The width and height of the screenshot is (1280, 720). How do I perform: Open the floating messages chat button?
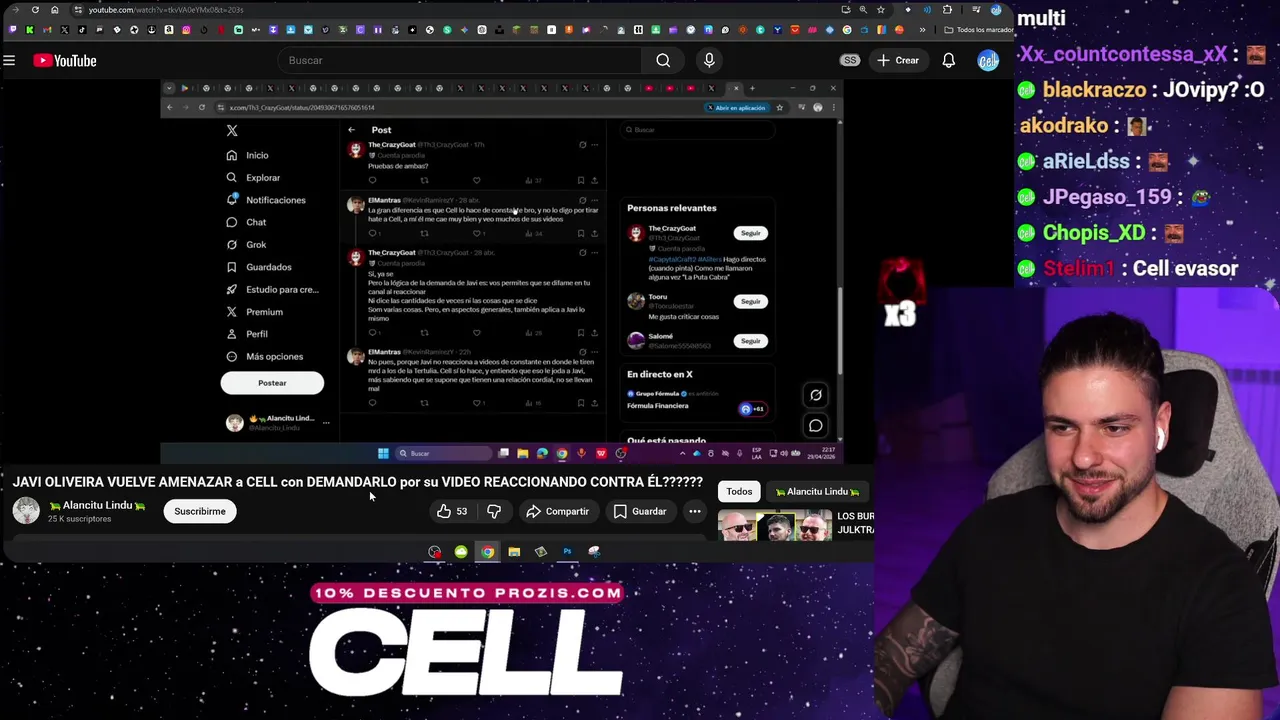(x=816, y=426)
